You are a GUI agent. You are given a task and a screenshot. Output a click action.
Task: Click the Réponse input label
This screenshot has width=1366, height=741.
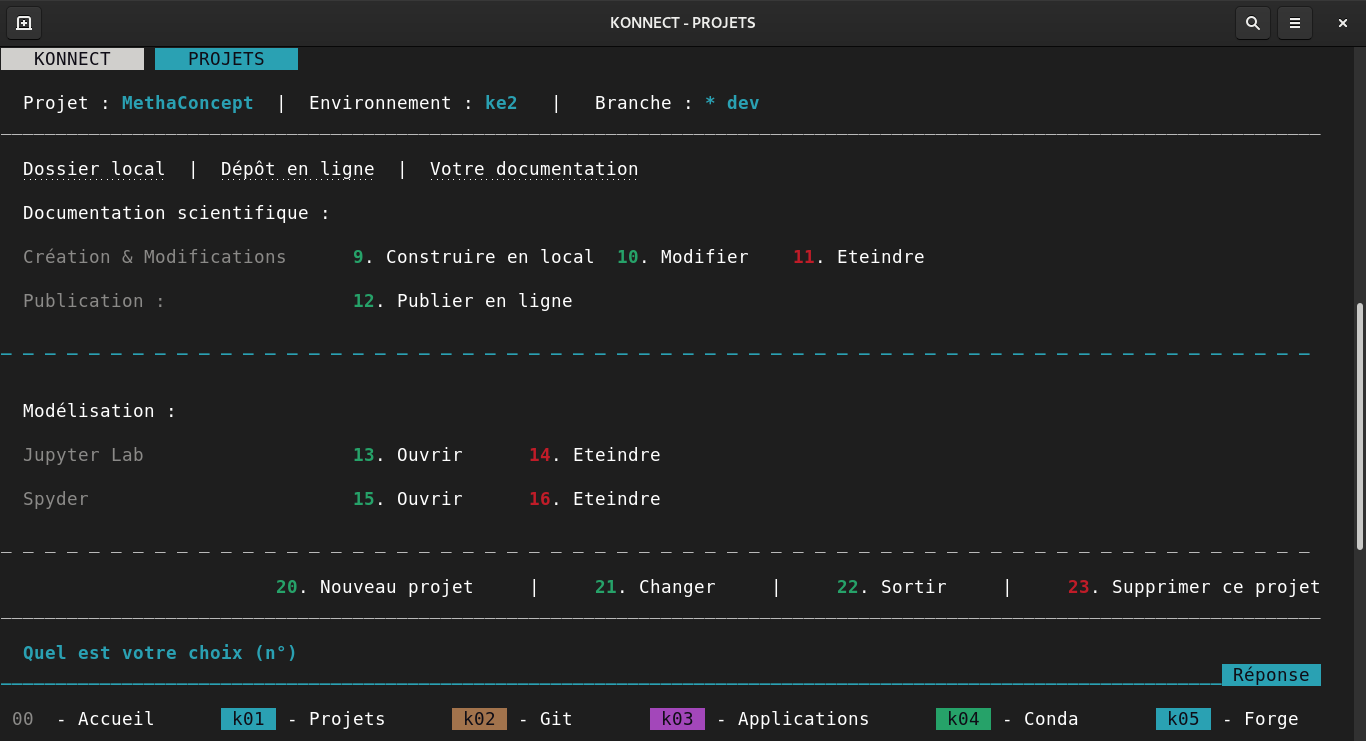point(1270,675)
